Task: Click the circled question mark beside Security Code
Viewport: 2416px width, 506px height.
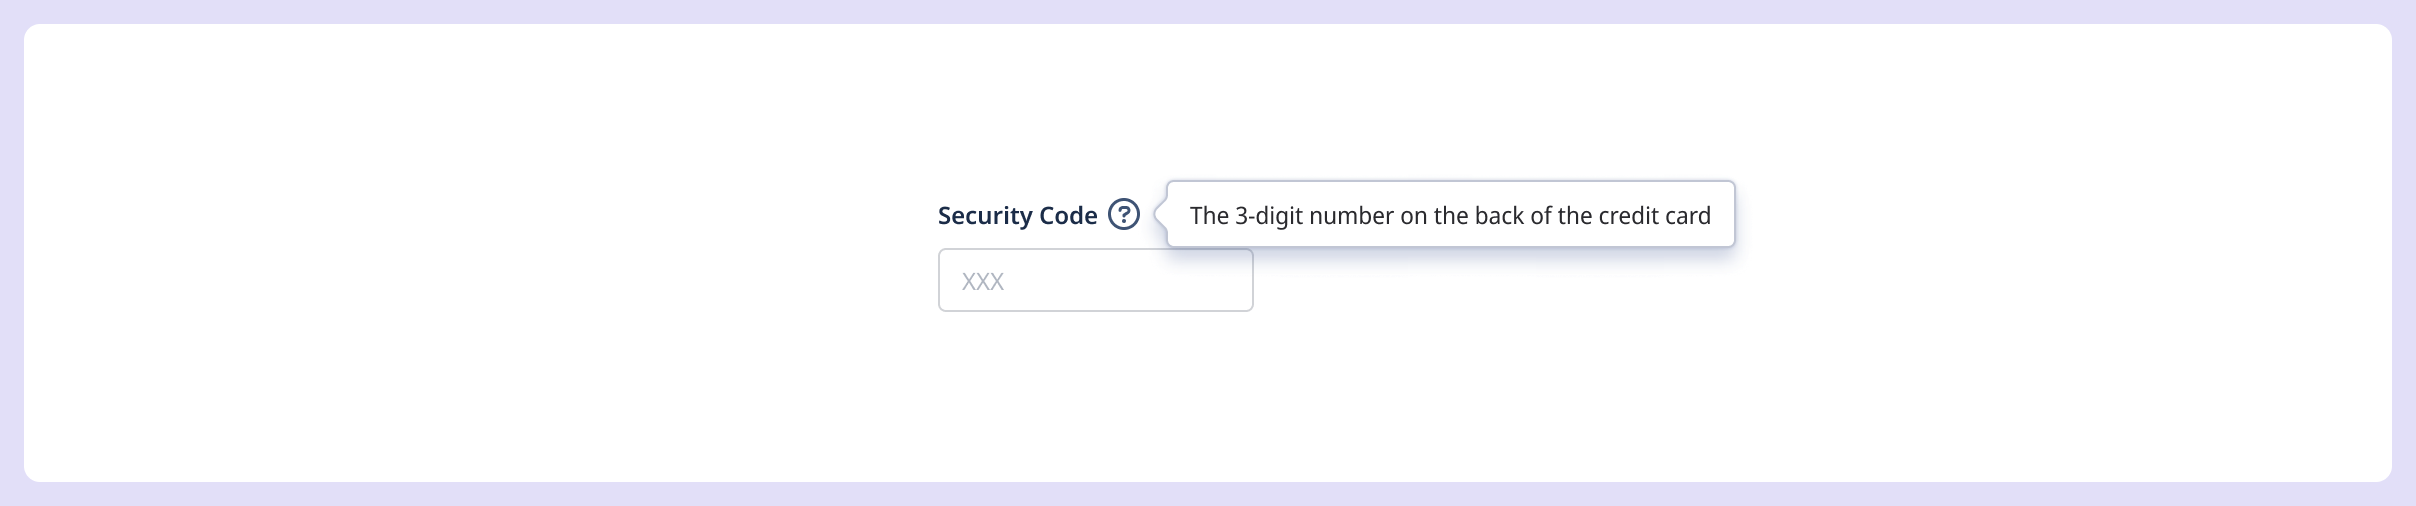Action: (1124, 215)
